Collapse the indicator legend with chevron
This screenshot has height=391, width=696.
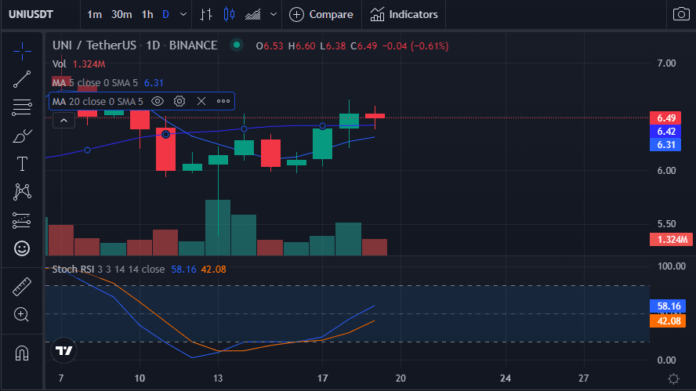63,121
